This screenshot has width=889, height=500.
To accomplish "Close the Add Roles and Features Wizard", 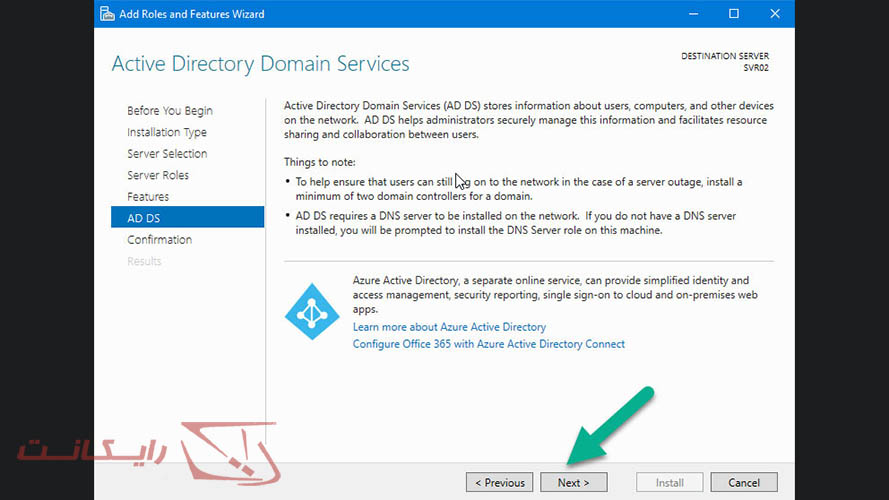I will (777, 14).
